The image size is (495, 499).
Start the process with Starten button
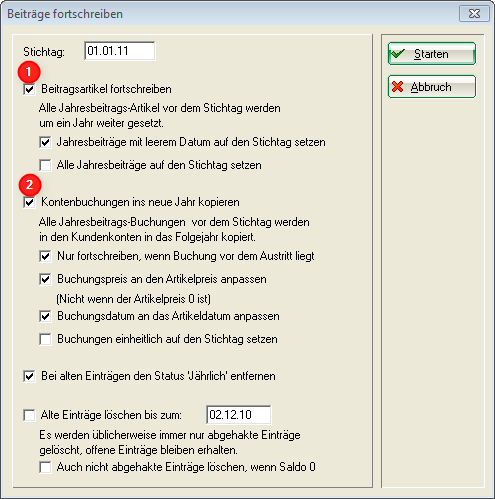[432, 54]
